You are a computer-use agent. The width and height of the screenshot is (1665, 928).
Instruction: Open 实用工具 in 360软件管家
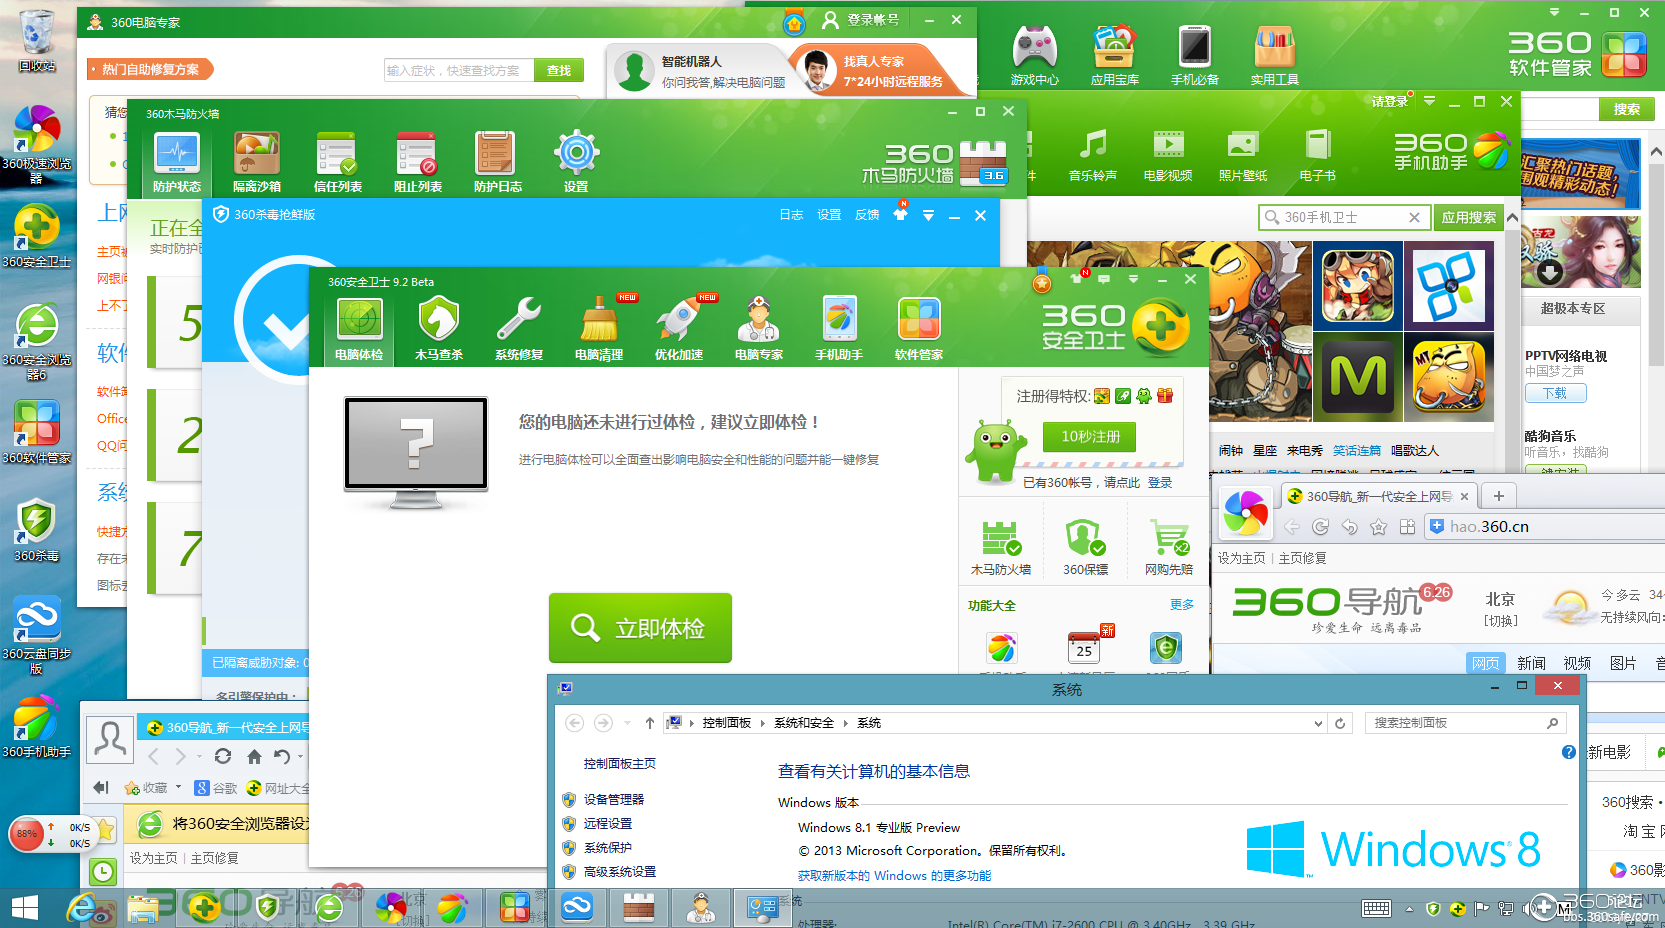tap(1274, 55)
